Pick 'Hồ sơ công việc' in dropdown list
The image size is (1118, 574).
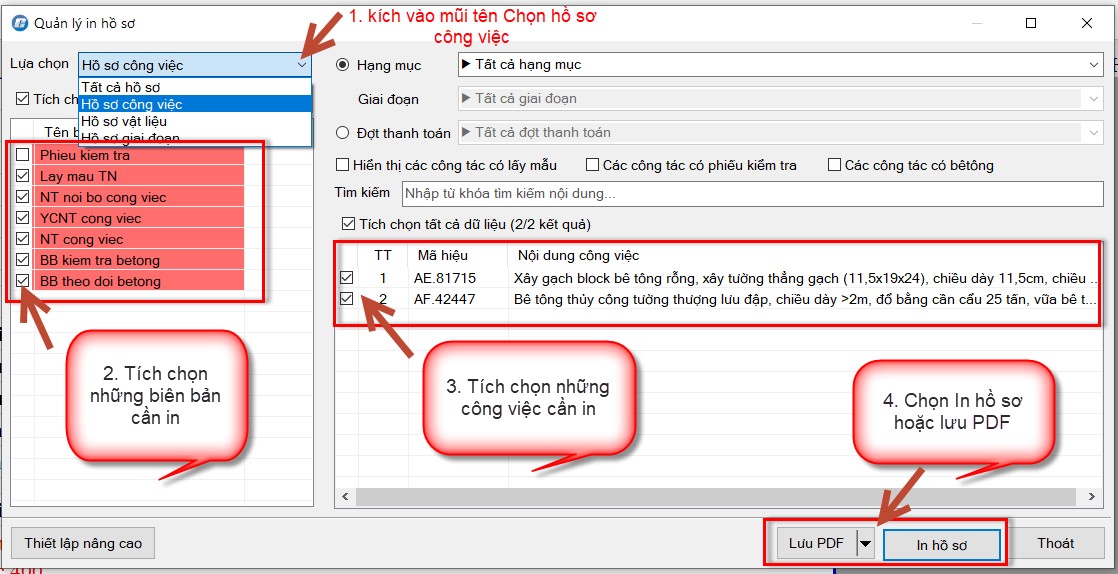pos(131,104)
